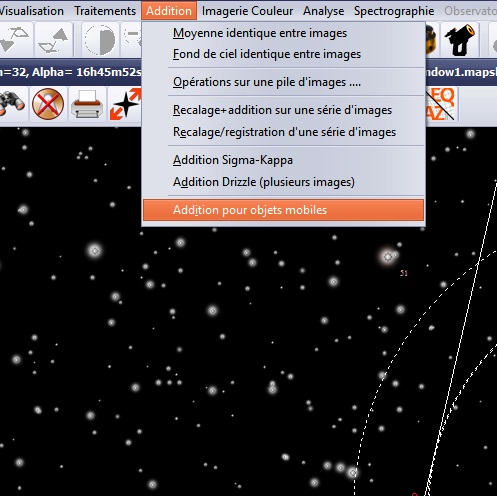This screenshot has width=497, height=496.
Task: Select Addition pour objets mobiles
Action: point(283,210)
